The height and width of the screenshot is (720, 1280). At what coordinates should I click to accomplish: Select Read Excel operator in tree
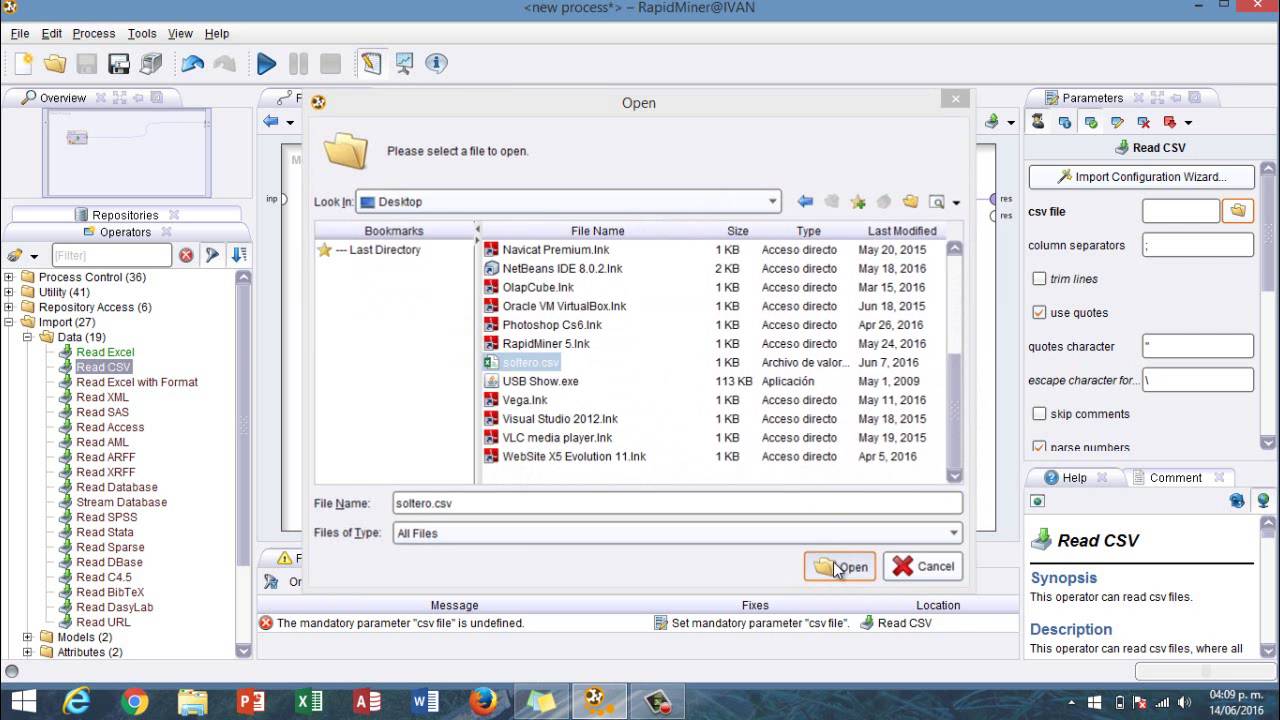click(x=105, y=352)
